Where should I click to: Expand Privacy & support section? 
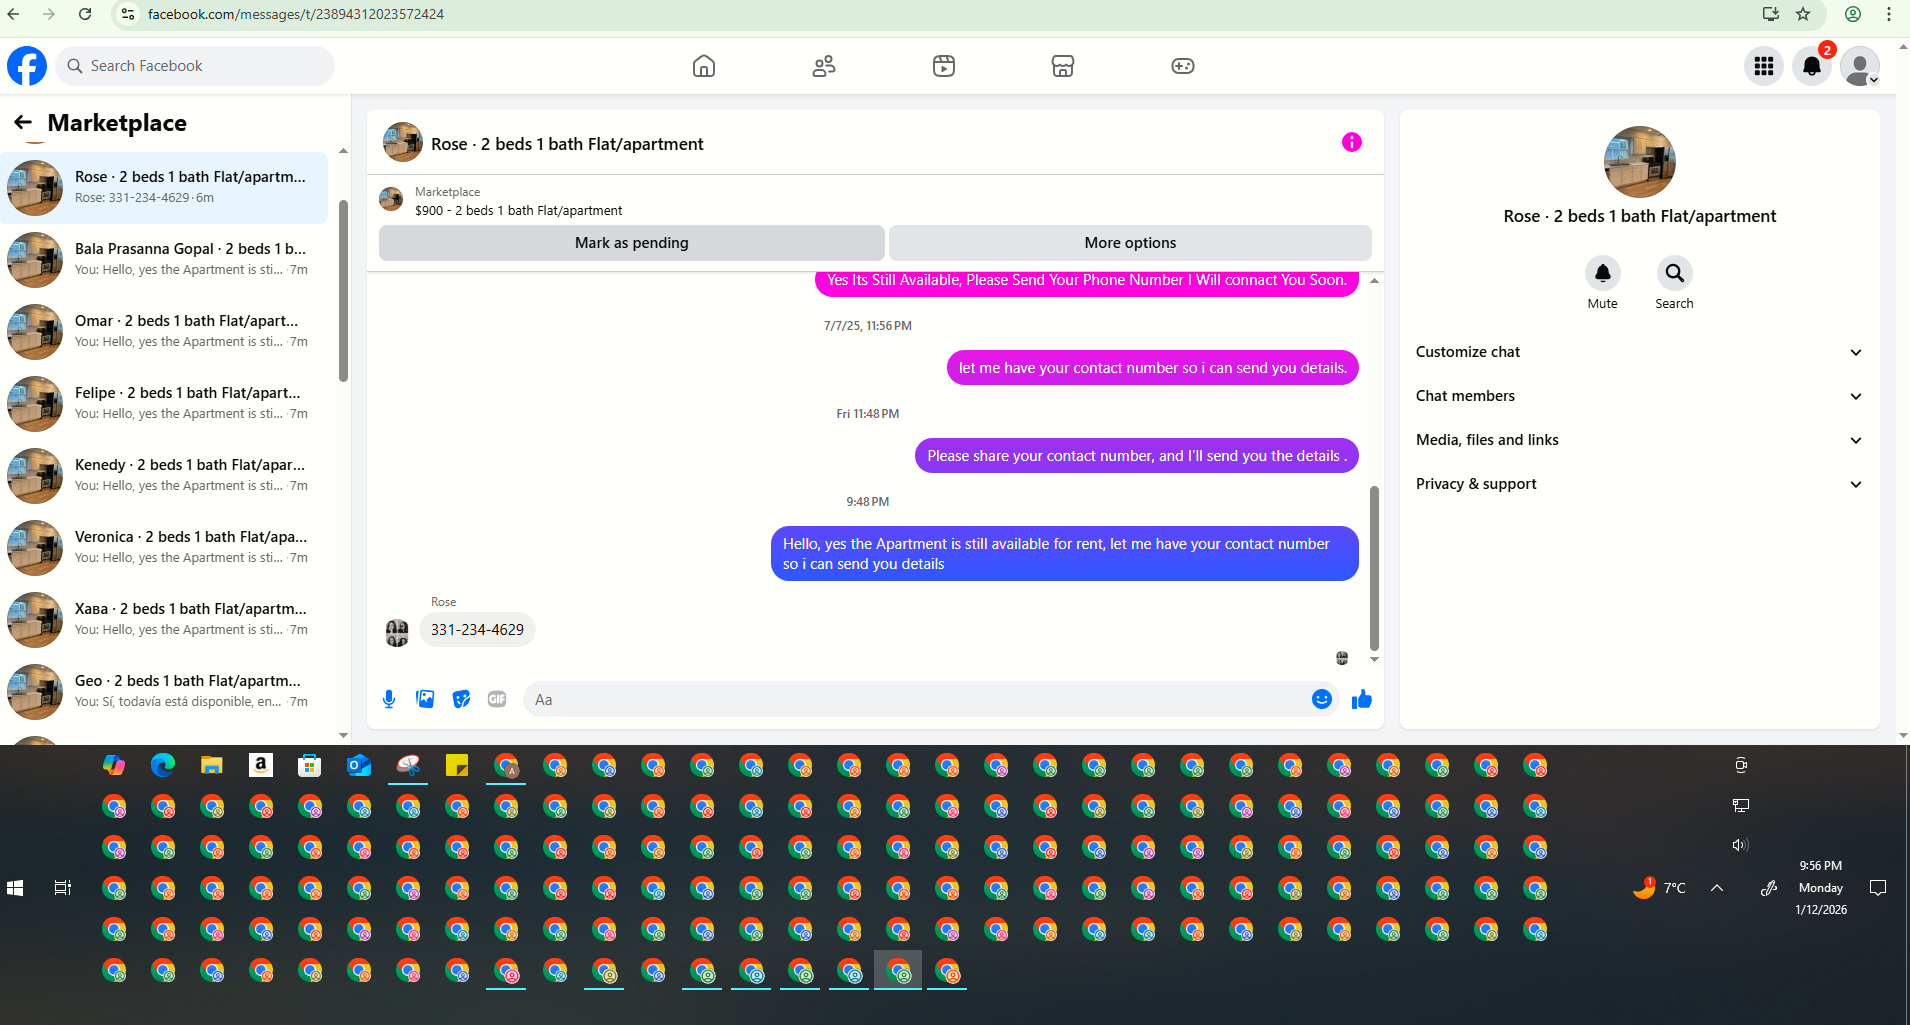1640,484
